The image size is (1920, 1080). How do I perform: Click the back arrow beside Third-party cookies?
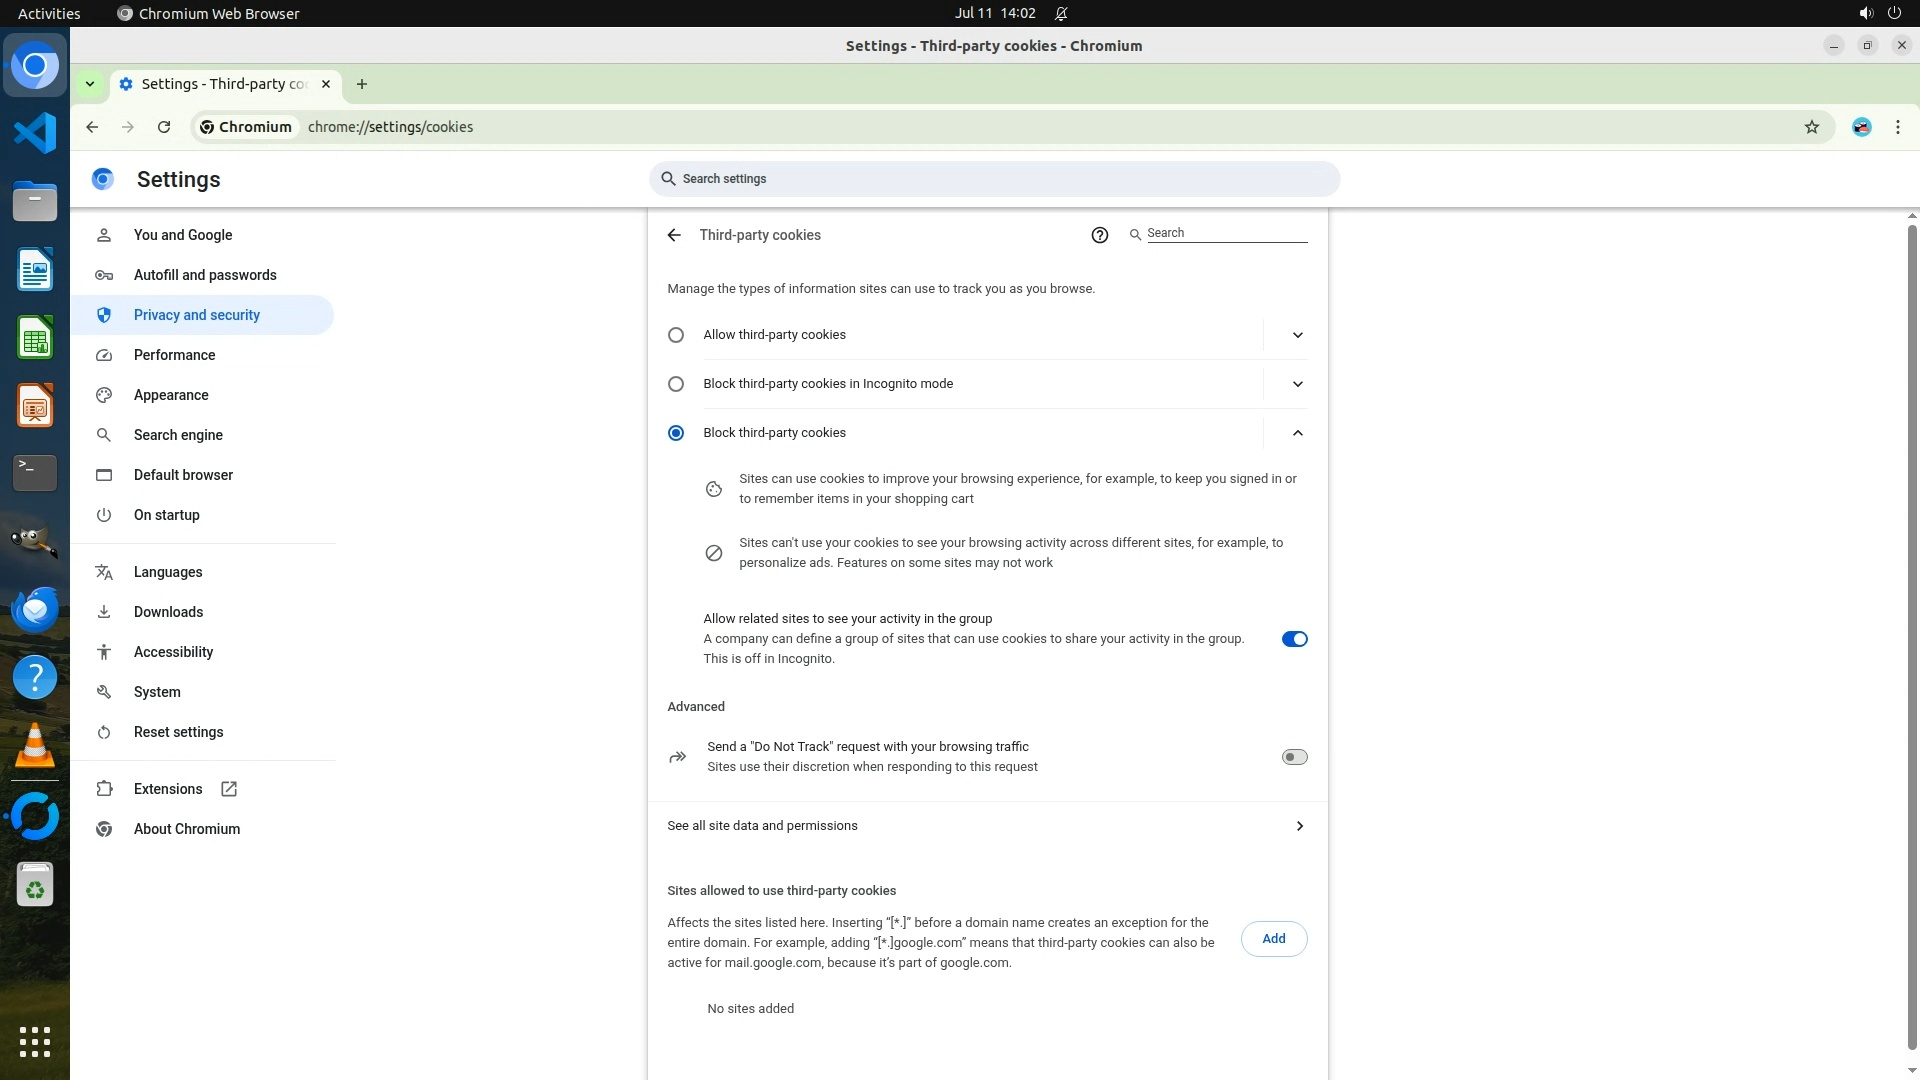click(674, 235)
